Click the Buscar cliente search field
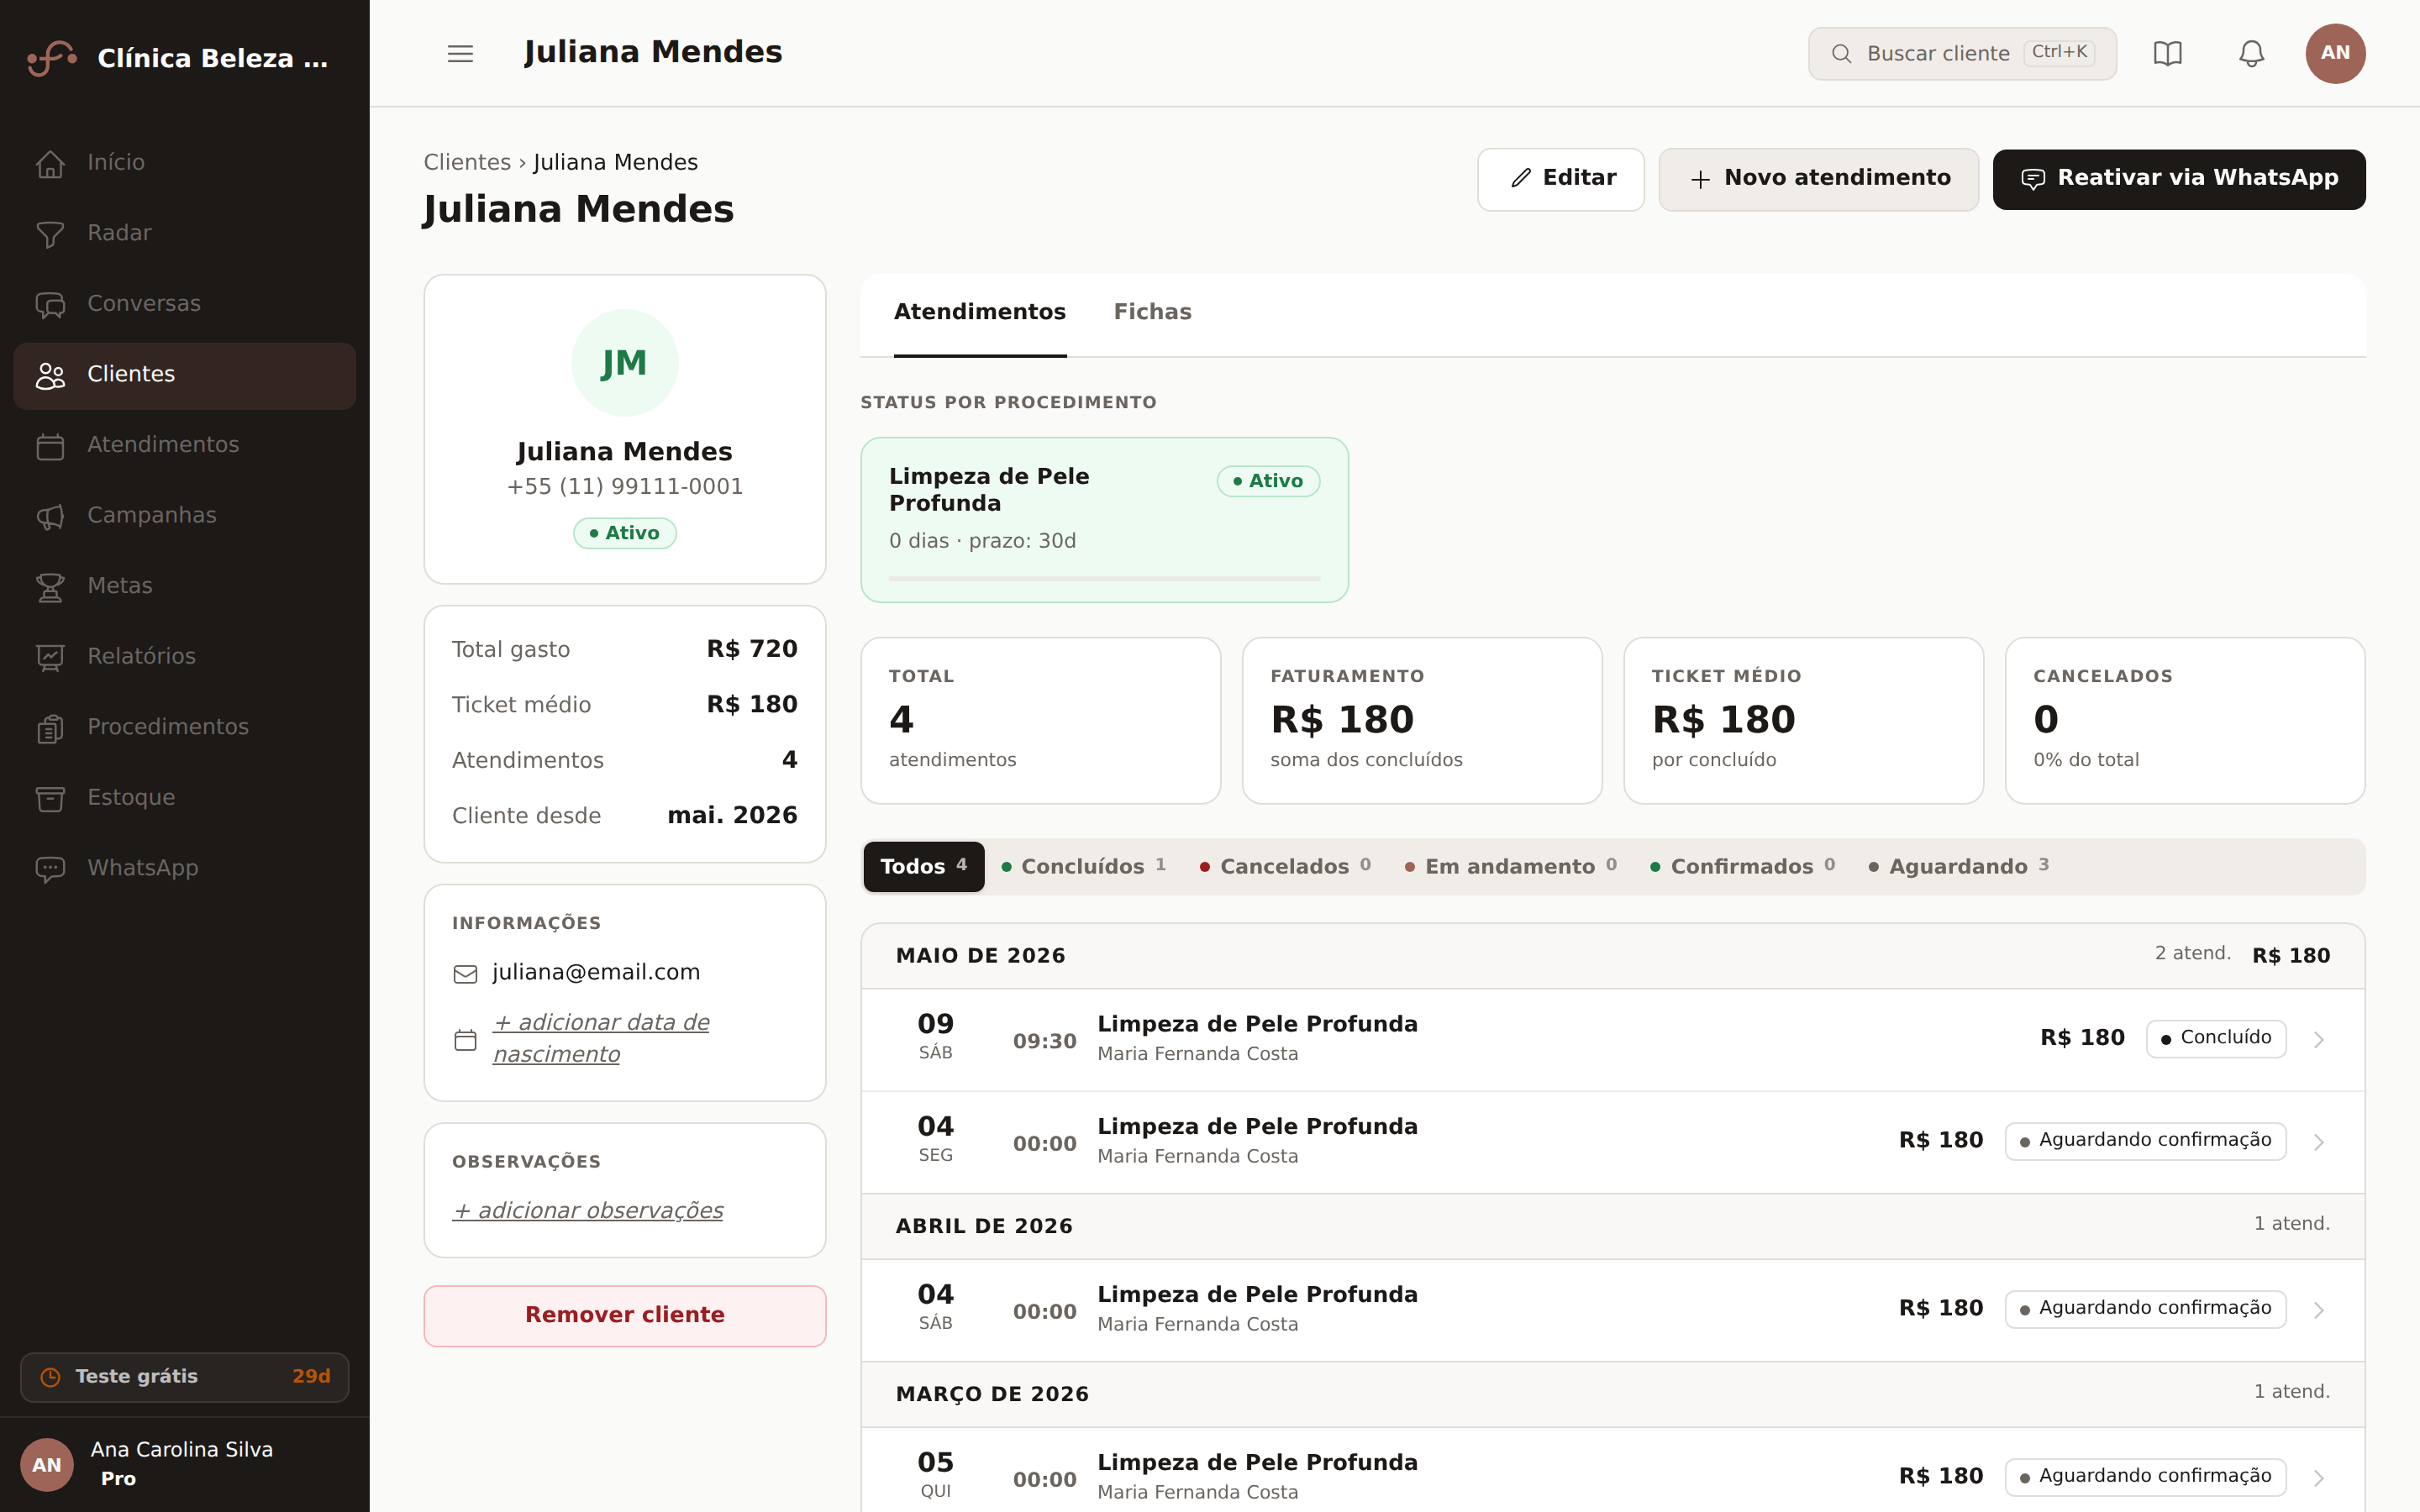Image resolution: width=2420 pixels, height=1512 pixels. point(1961,53)
